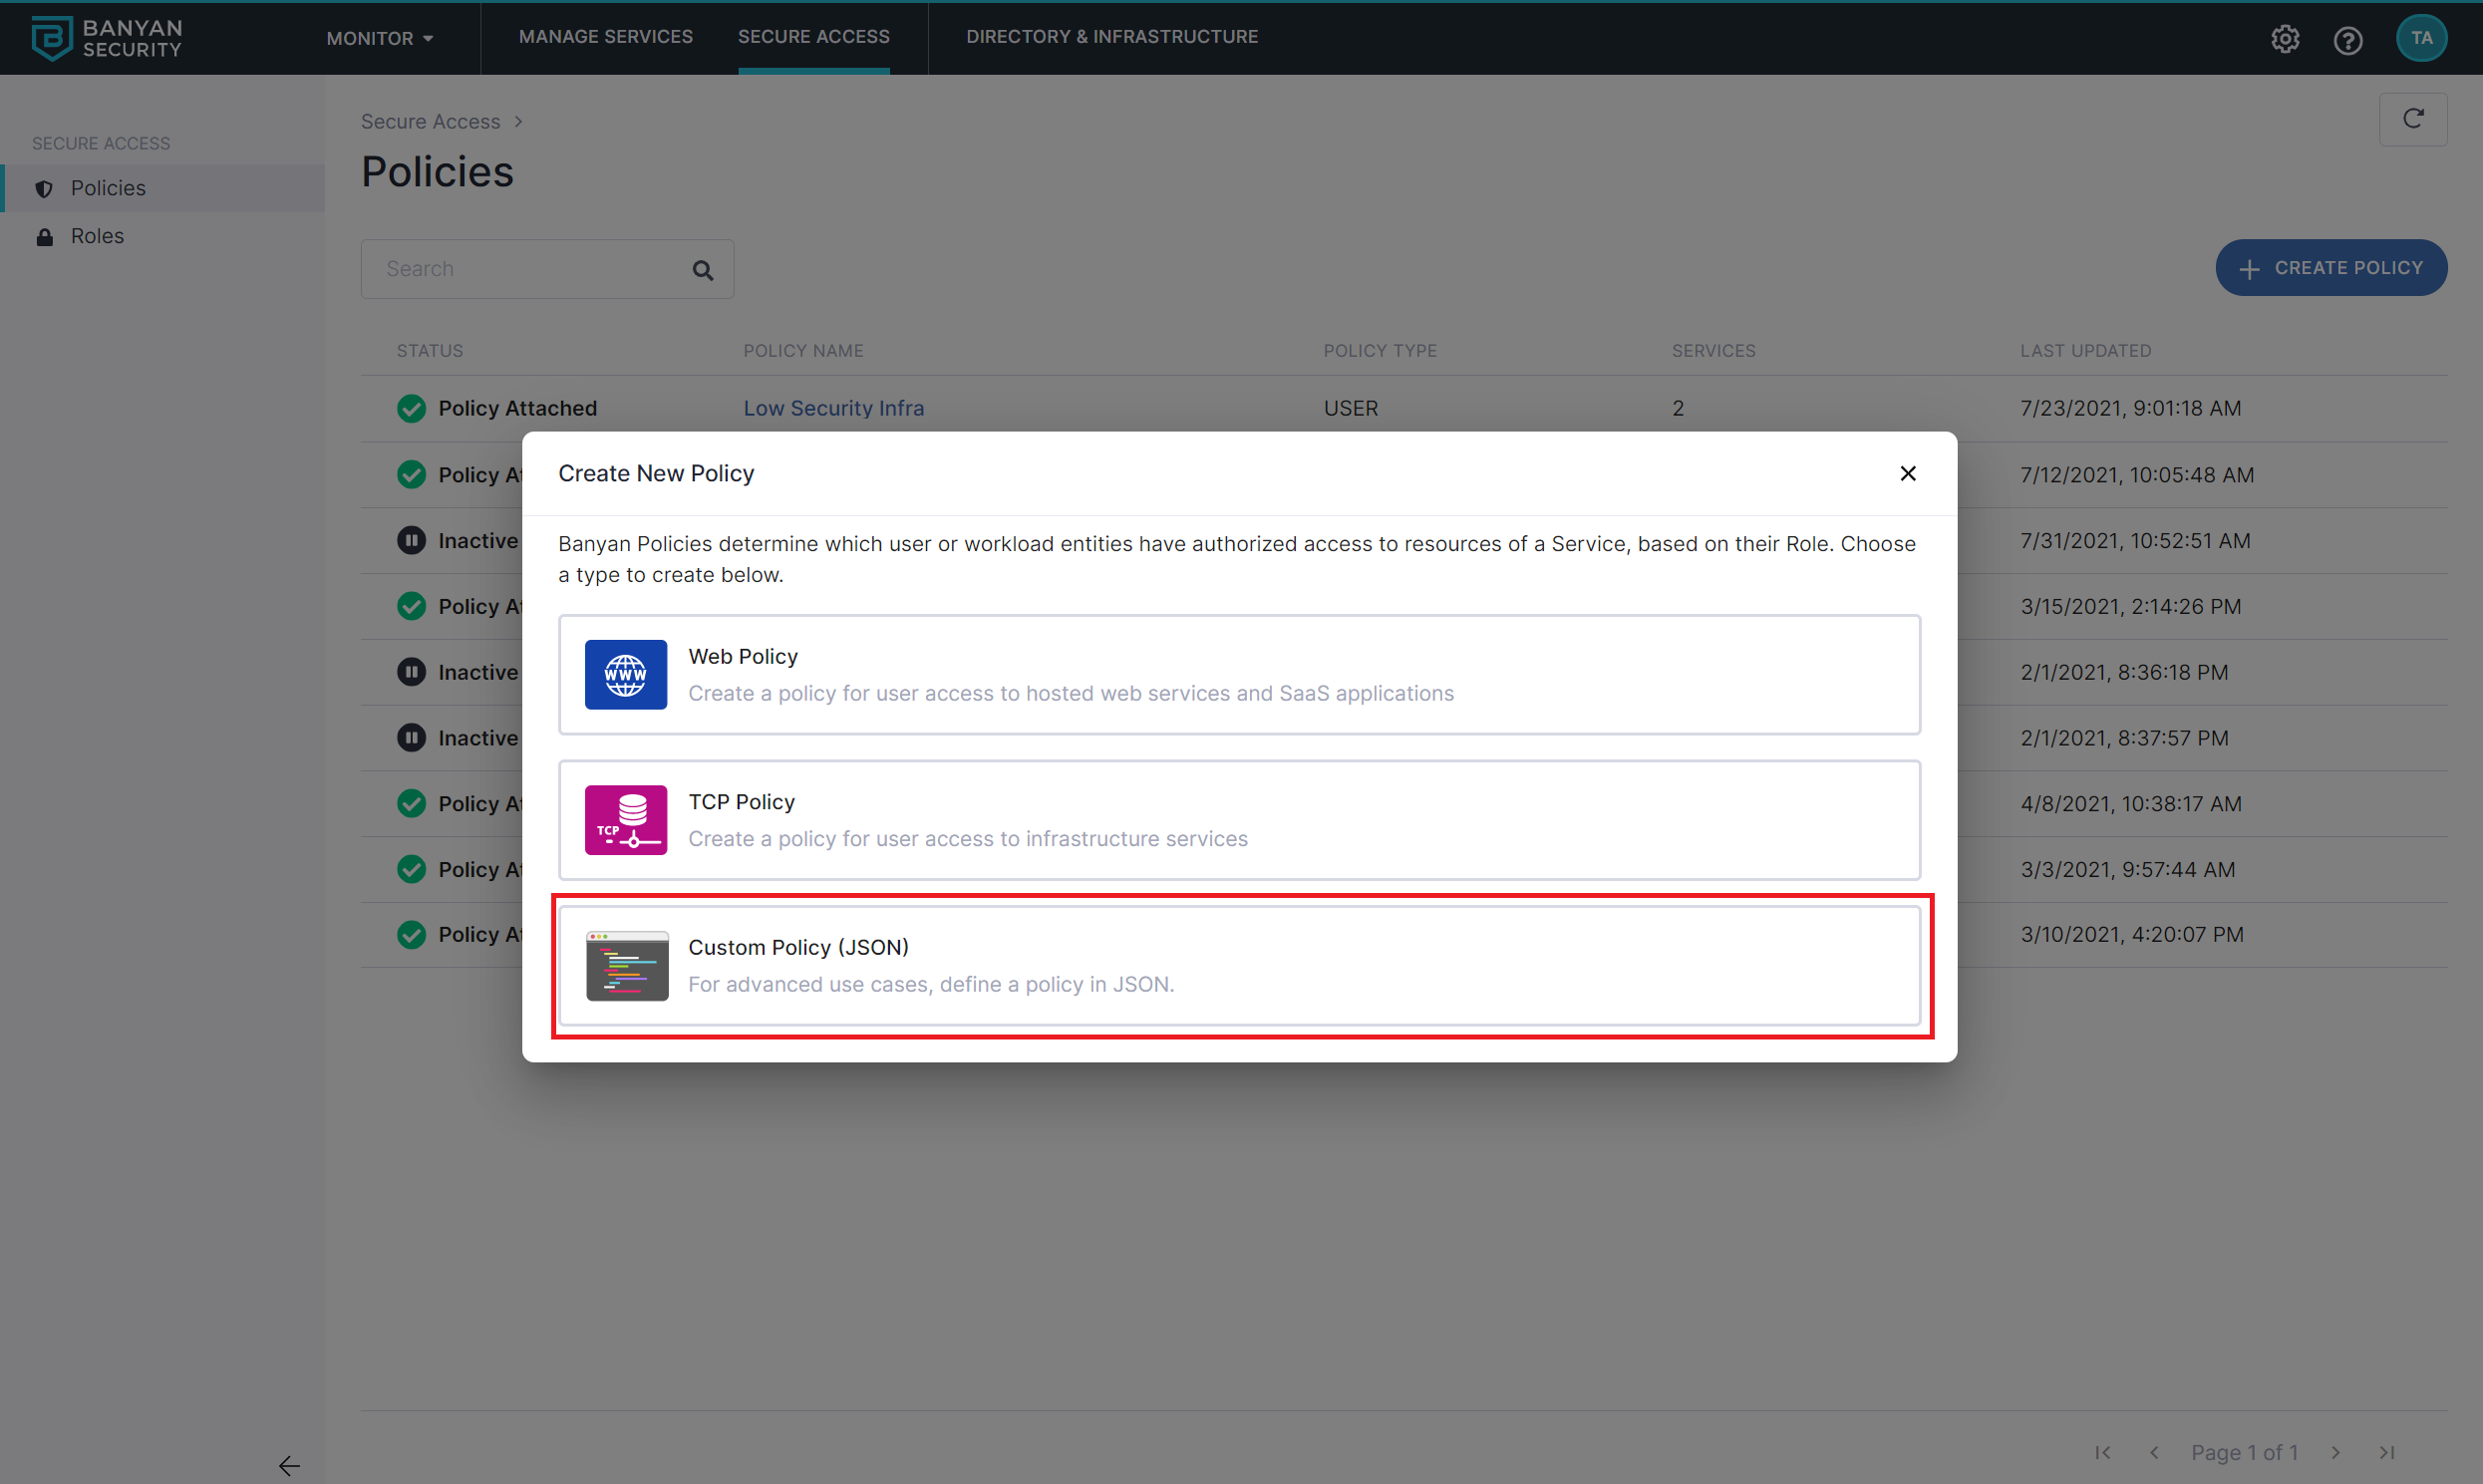Open Low Security Infra policy link

[833, 408]
